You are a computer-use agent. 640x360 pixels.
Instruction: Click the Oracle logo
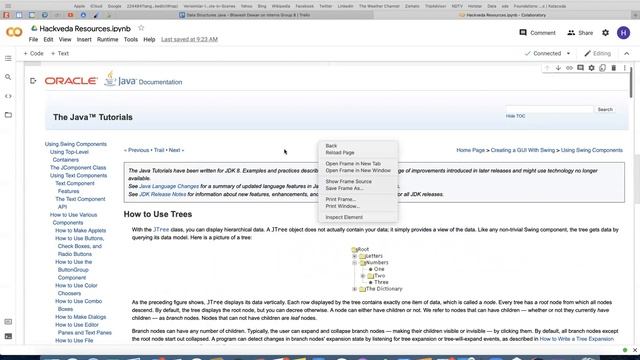[71, 81]
